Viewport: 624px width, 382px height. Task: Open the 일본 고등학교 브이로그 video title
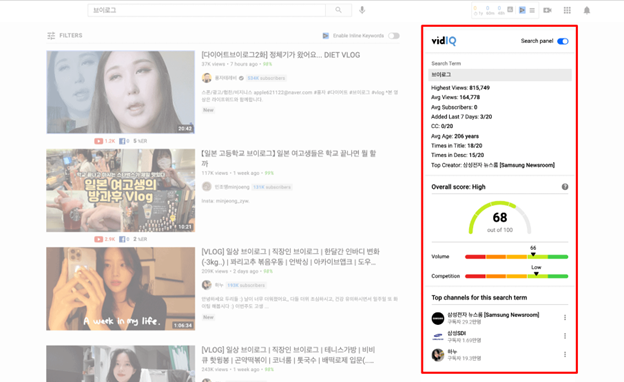coord(289,158)
